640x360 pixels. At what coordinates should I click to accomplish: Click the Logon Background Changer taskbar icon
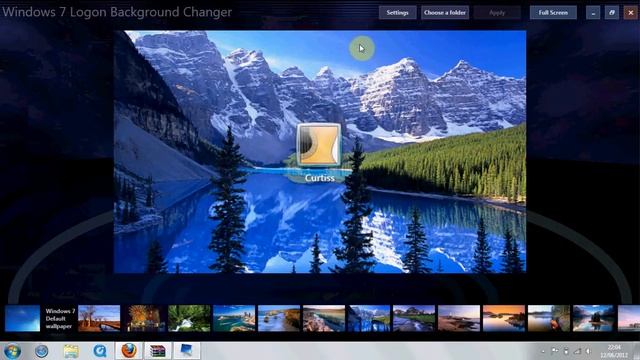pyautogui.click(x=187, y=351)
